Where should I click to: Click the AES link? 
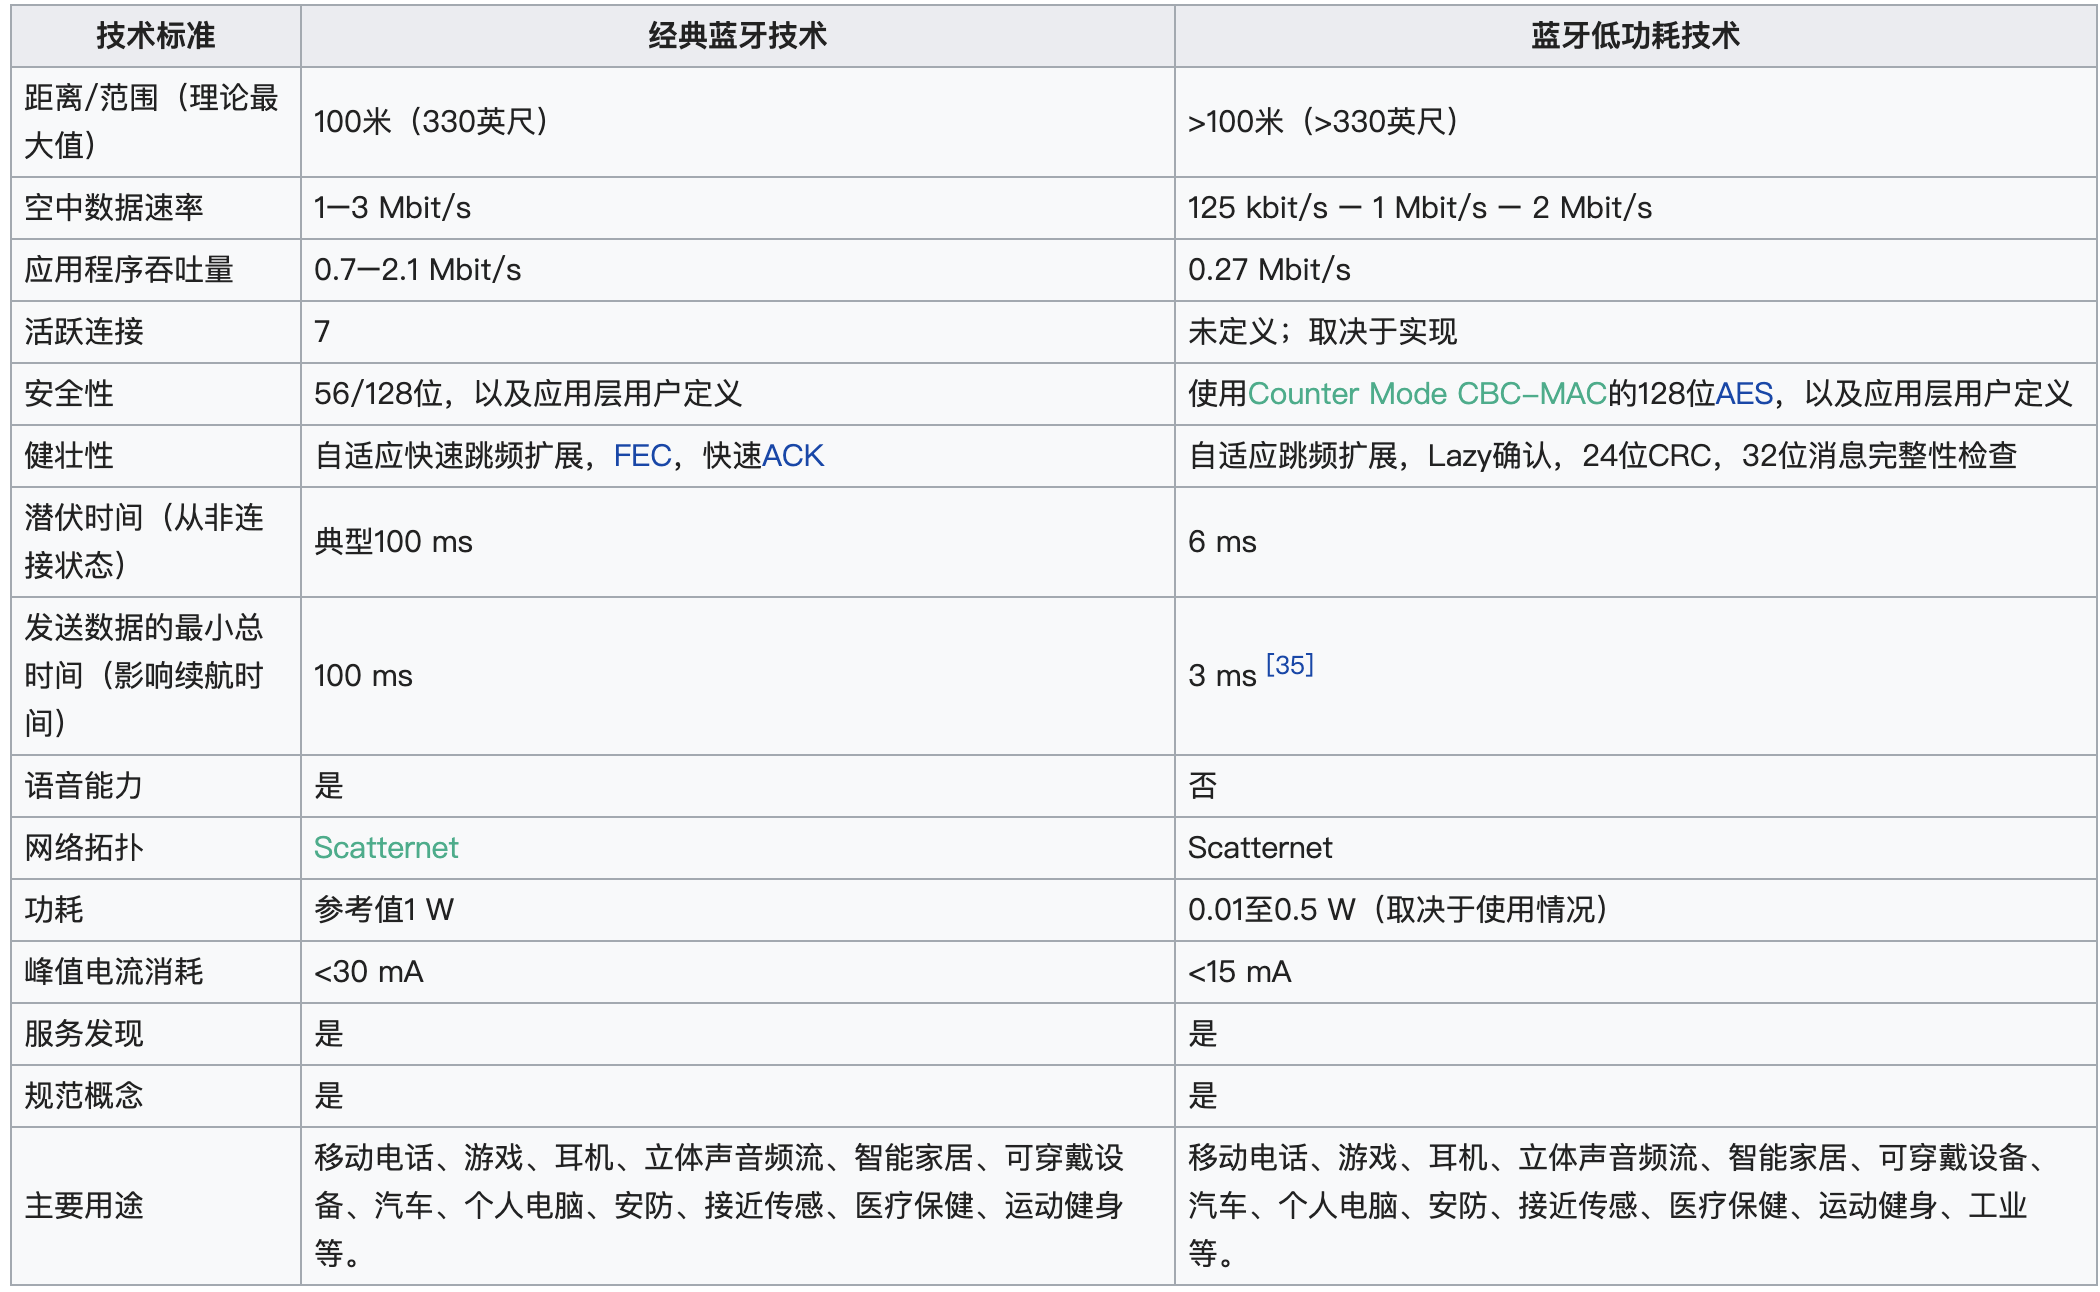(1744, 394)
